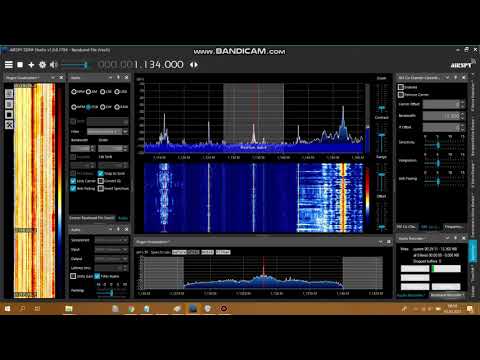Click the tuning style arrows beside the frequency
Image resolution: width=480 pixels, height=360 pixels.
[194, 65]
